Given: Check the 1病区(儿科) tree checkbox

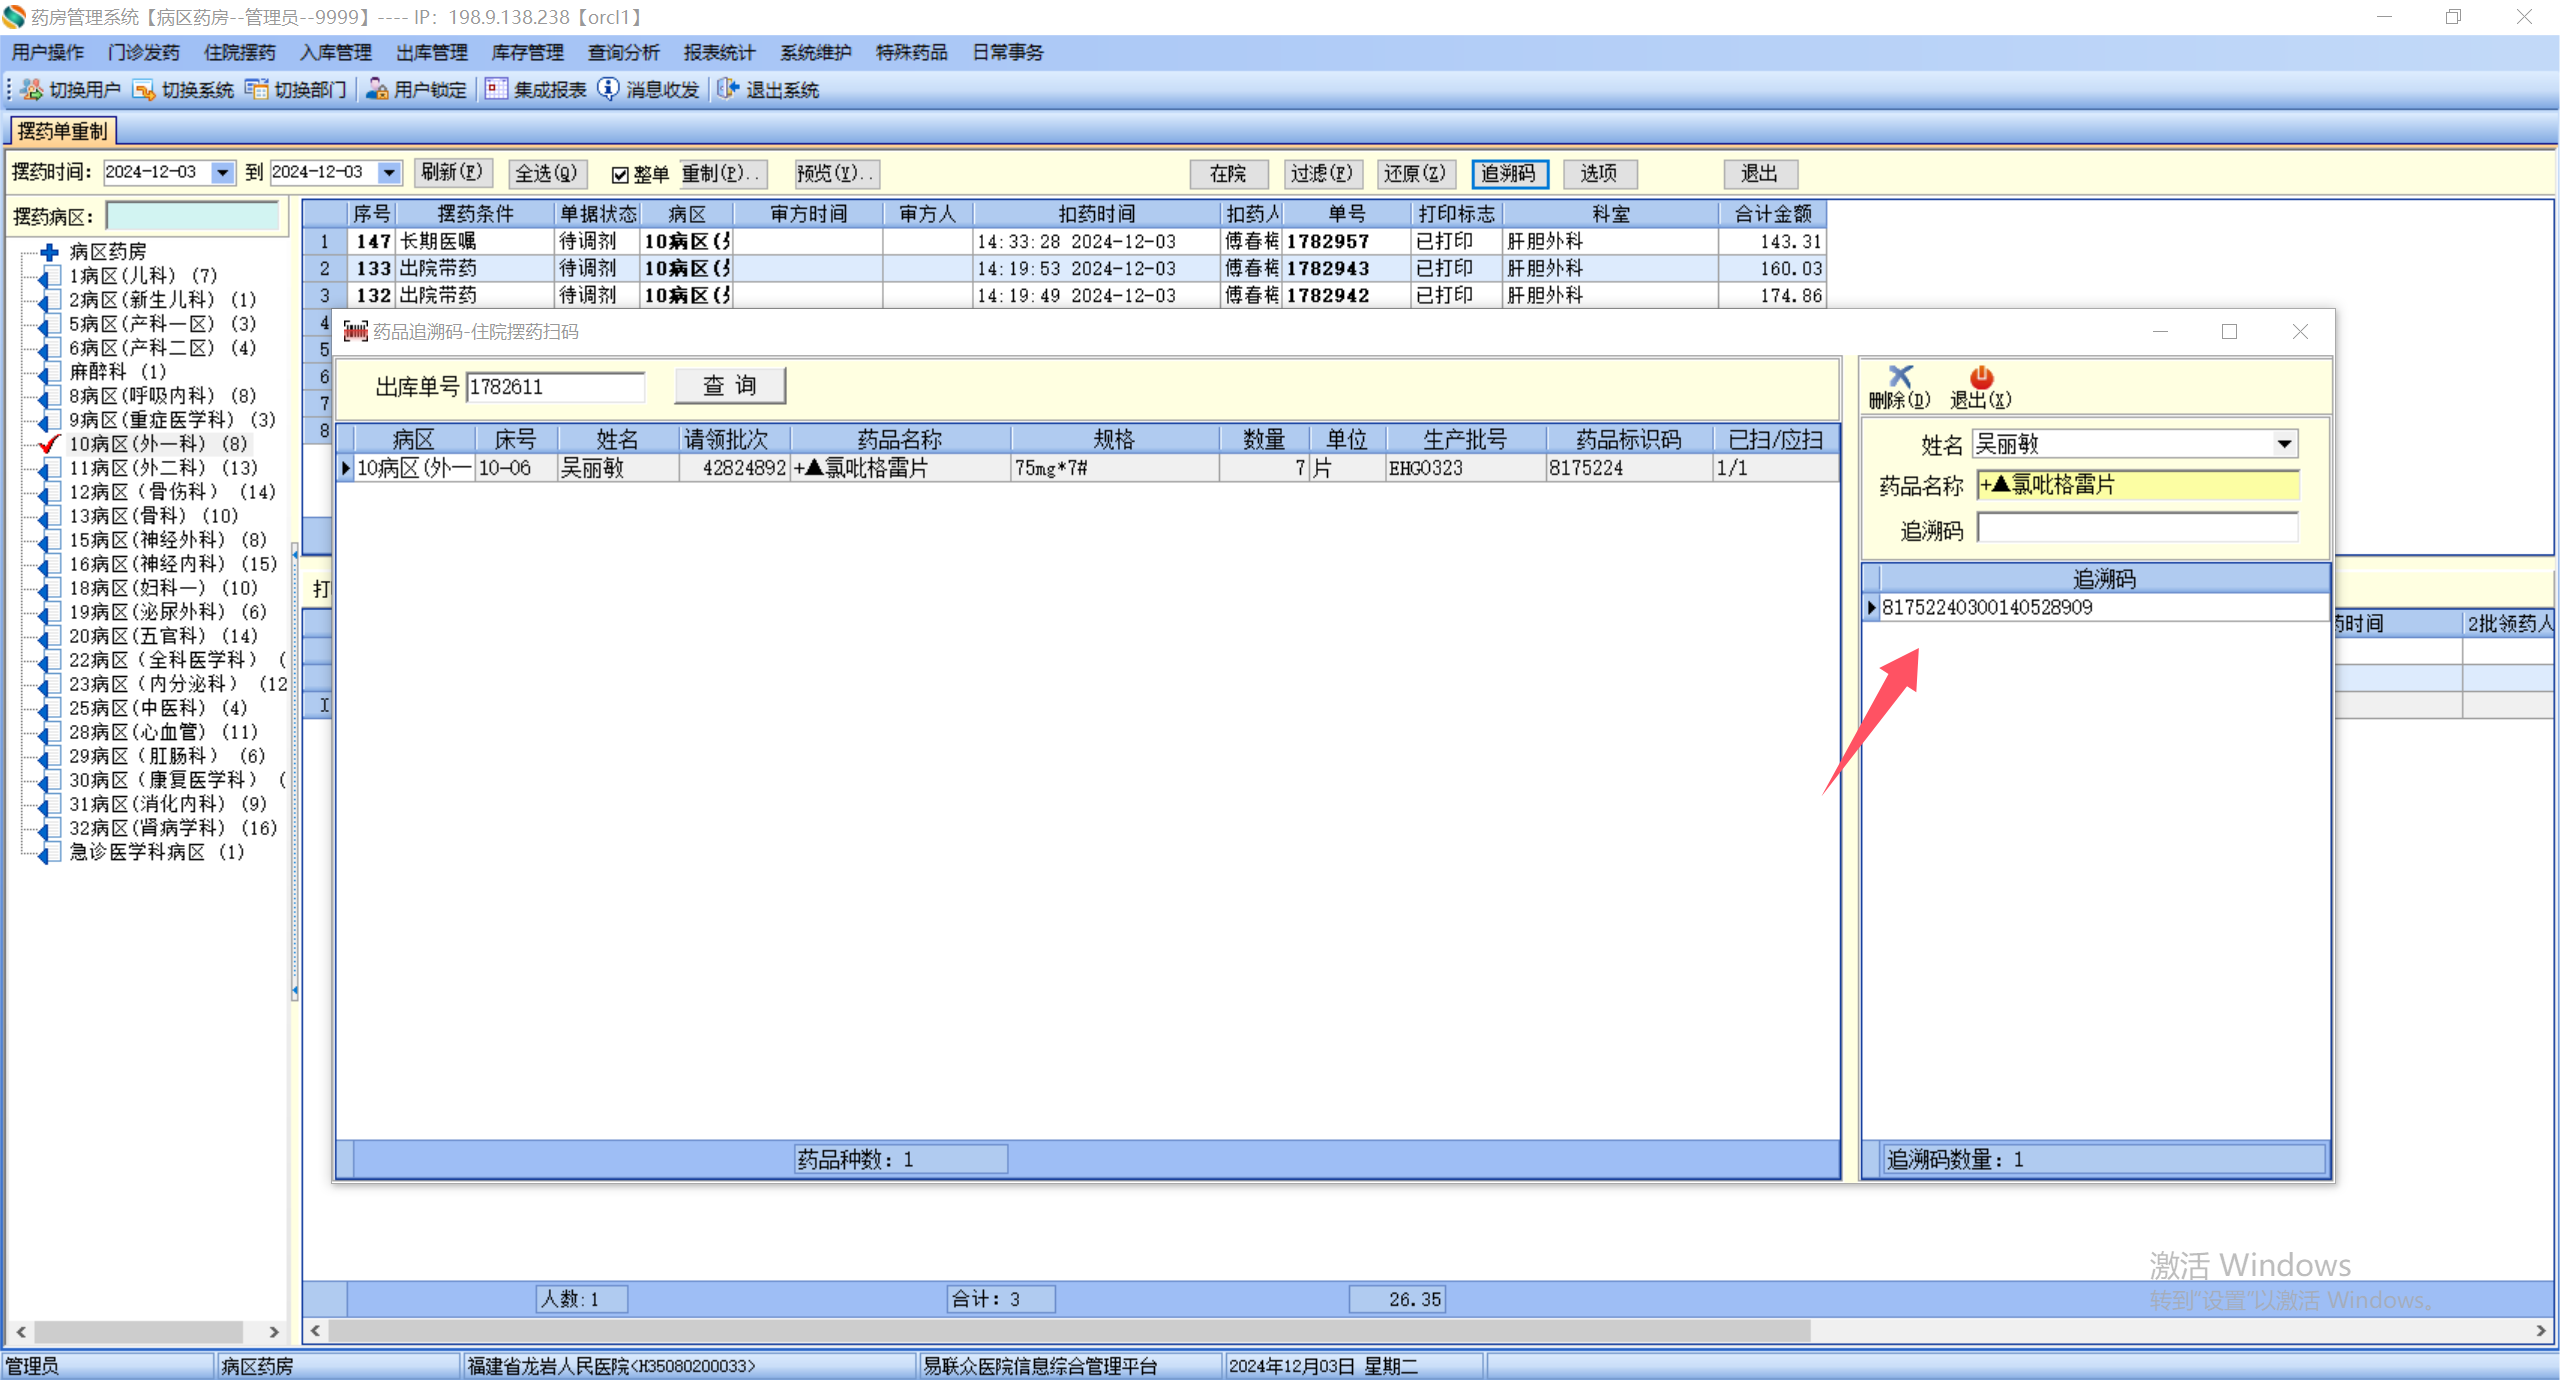Looking at the screenshot, I should click(49, 276).
